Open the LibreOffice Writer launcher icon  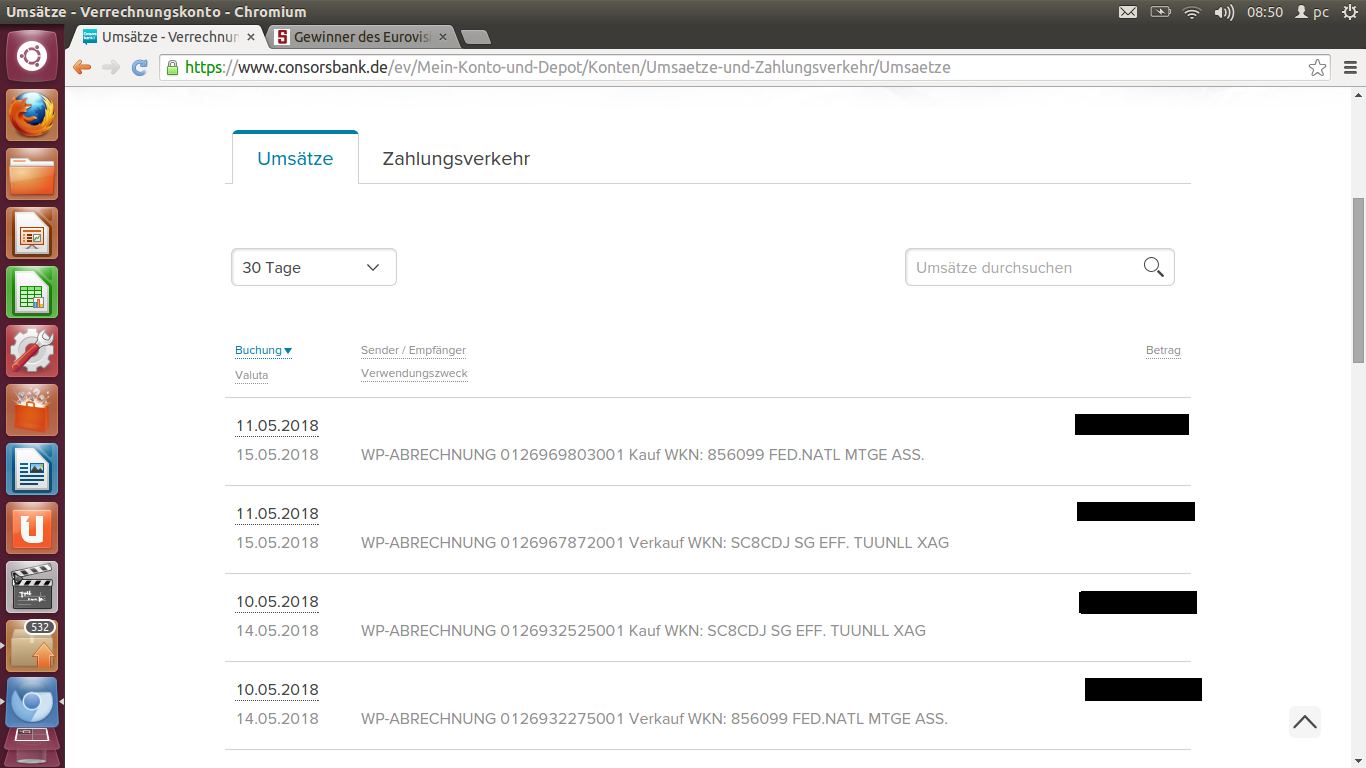click(31, 468)
